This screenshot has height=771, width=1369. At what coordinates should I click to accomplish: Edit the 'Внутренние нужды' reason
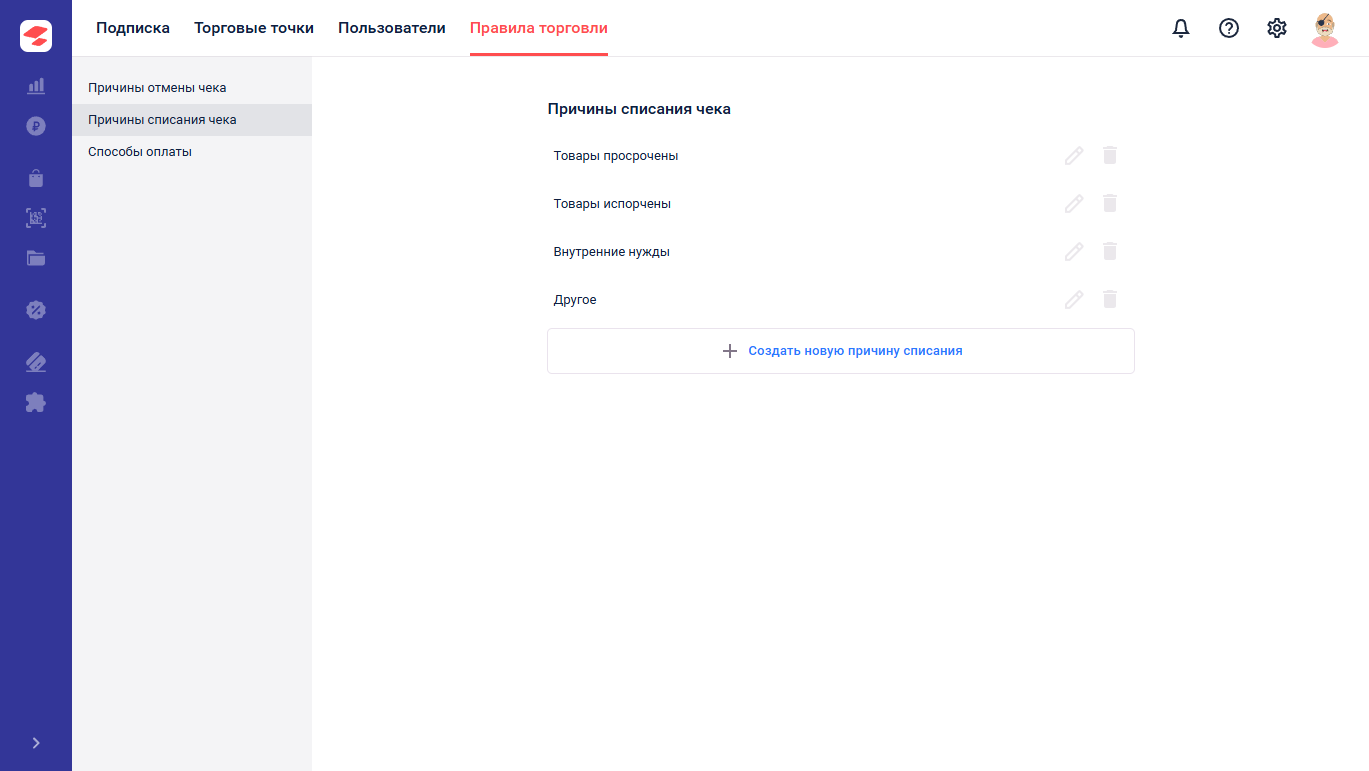1074,251
